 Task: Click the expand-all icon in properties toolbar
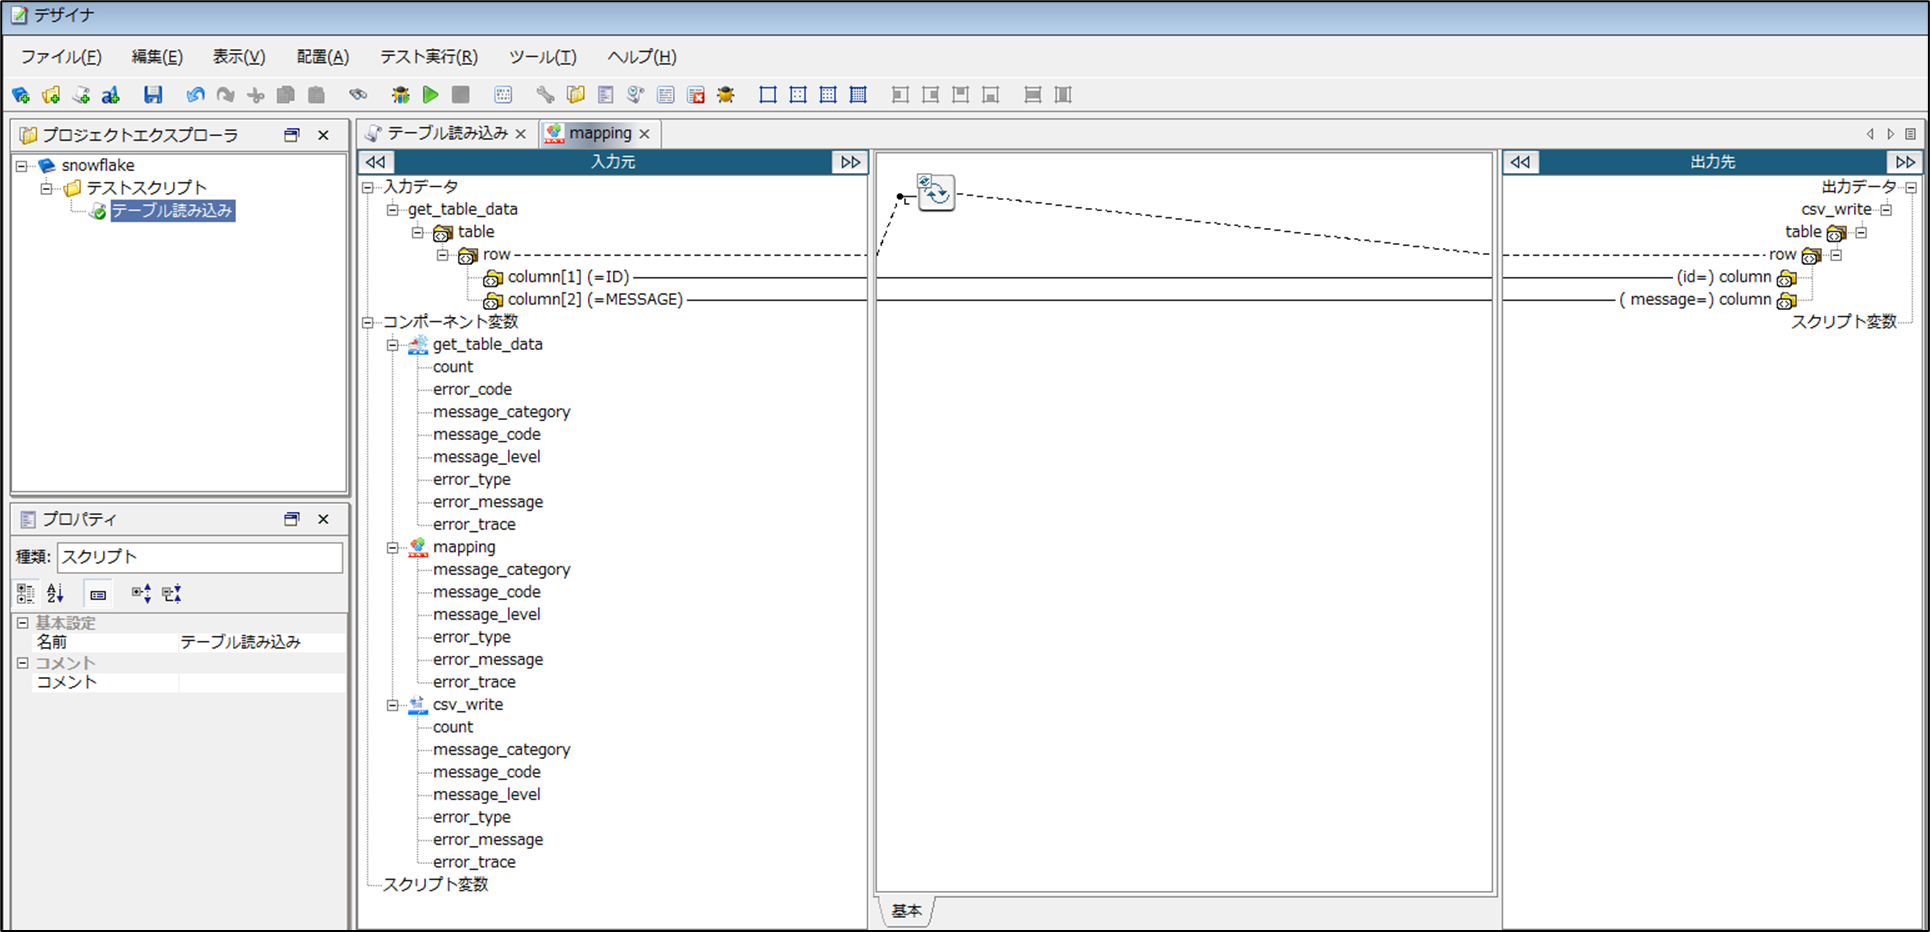click(x=141, y=594)
